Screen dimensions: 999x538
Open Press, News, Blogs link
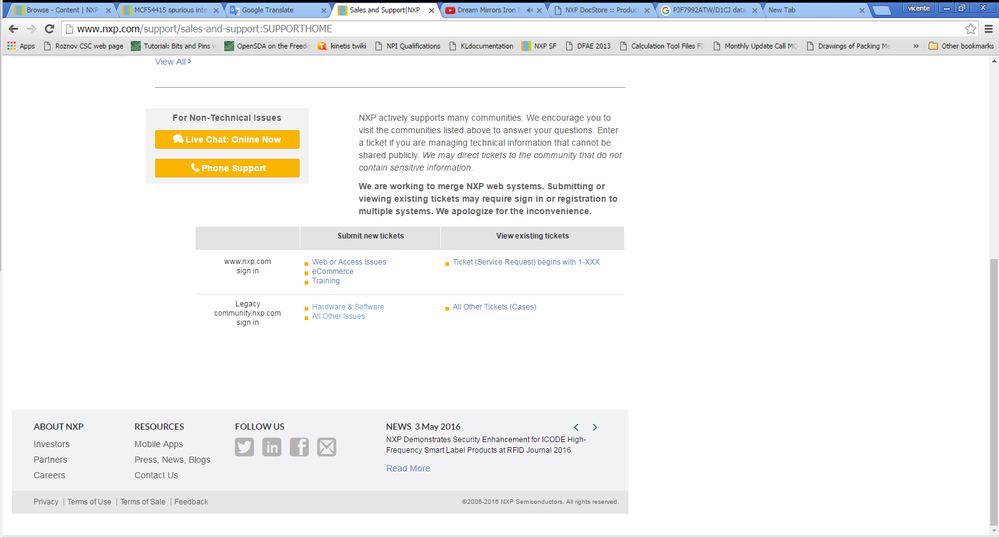point(172,460)
